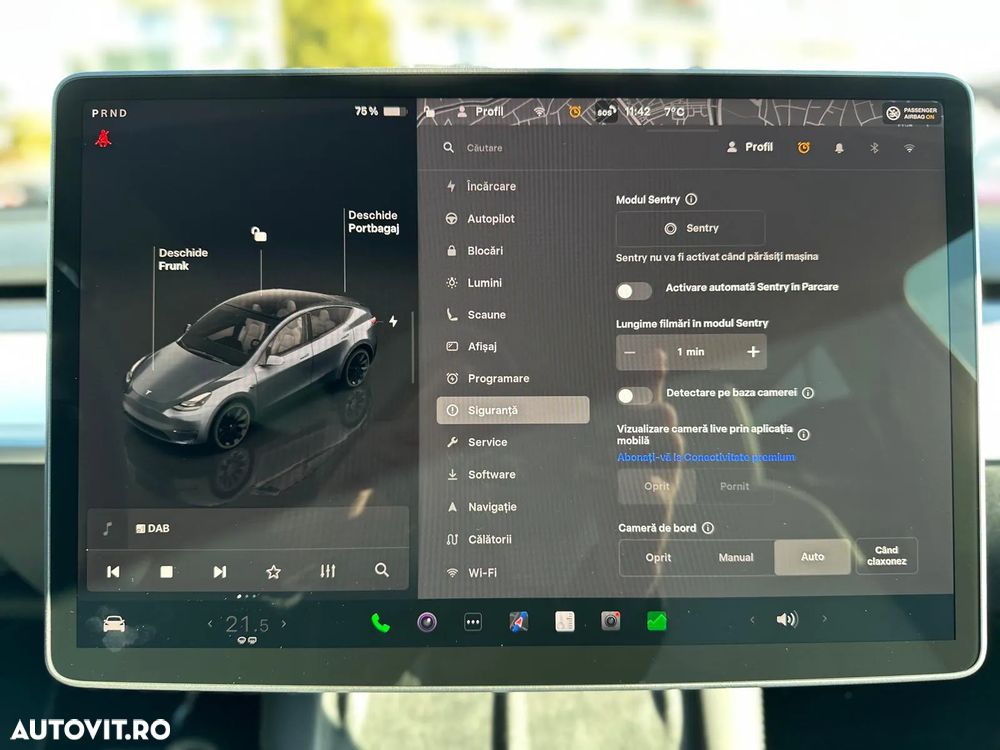
Task: Tap the volume speaker icon
Action: point(787,619)
